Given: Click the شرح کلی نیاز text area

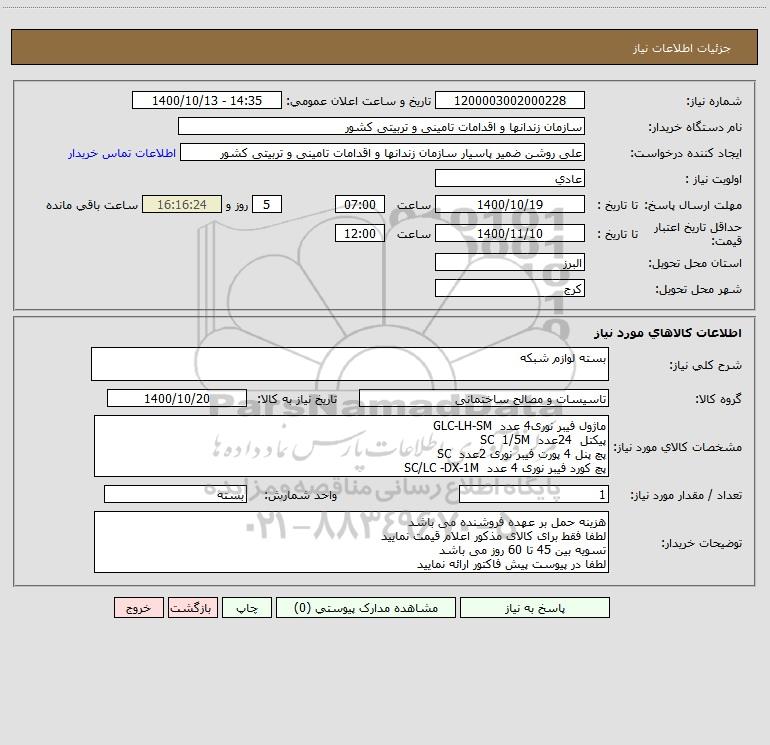Looking at the screenshot, I should 350,364.
